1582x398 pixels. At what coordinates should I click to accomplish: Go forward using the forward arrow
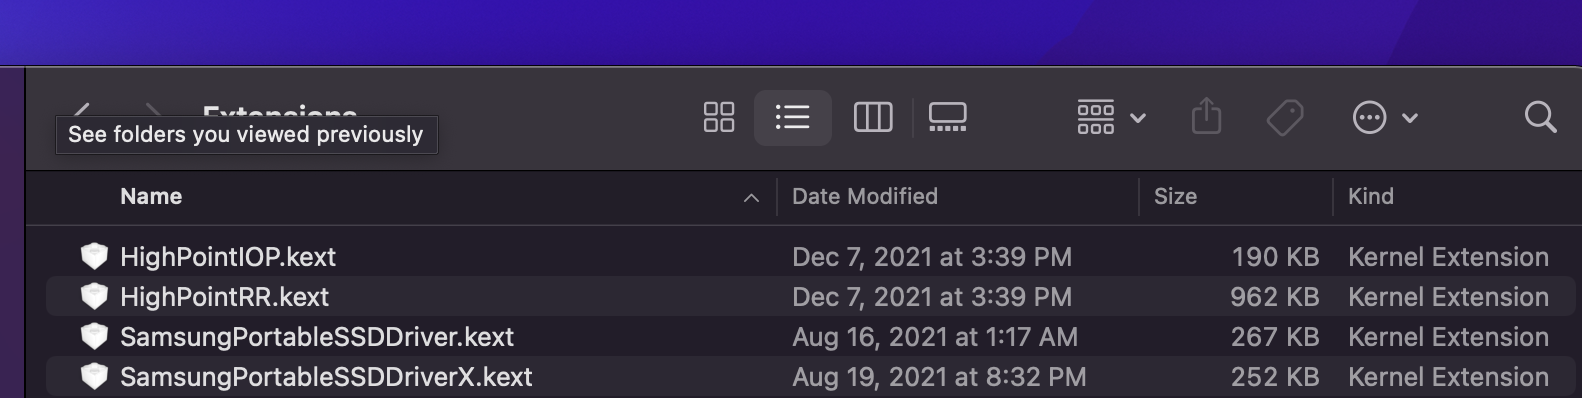[x=153, y=108]
